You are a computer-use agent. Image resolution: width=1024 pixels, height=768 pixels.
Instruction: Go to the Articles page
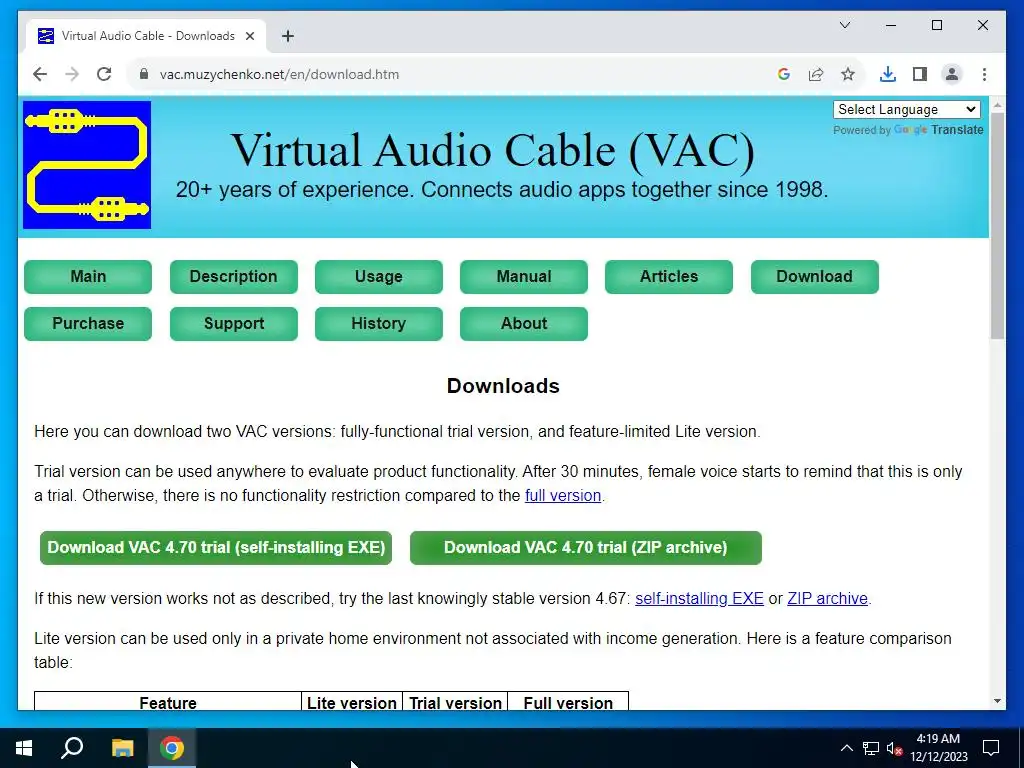tap(669, 276)
